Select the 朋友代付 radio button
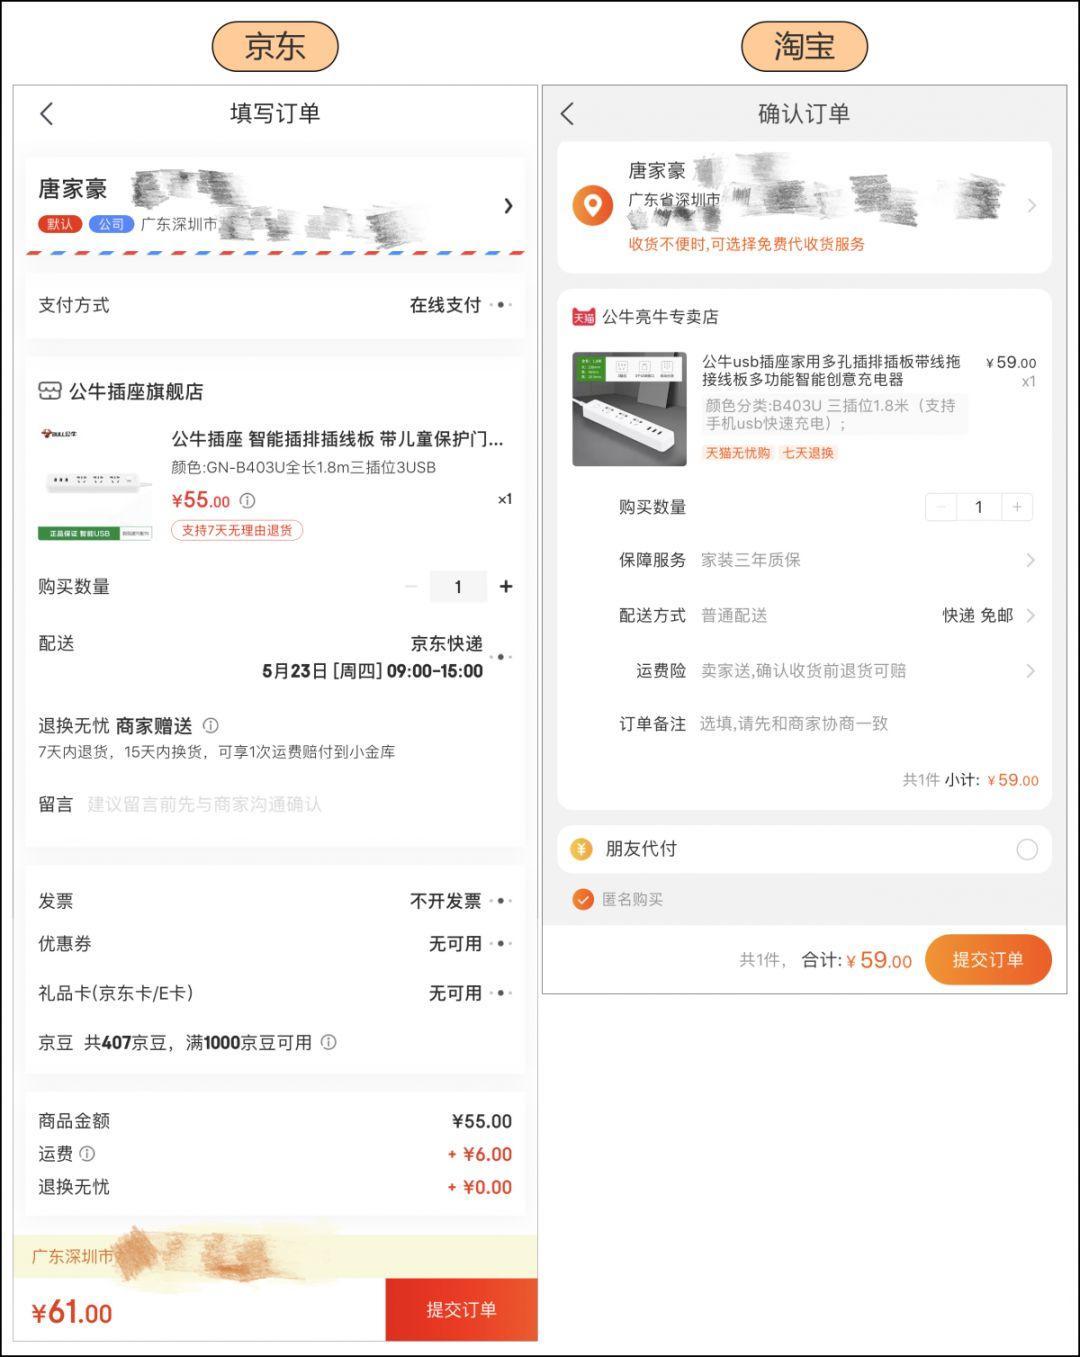 1027,850
